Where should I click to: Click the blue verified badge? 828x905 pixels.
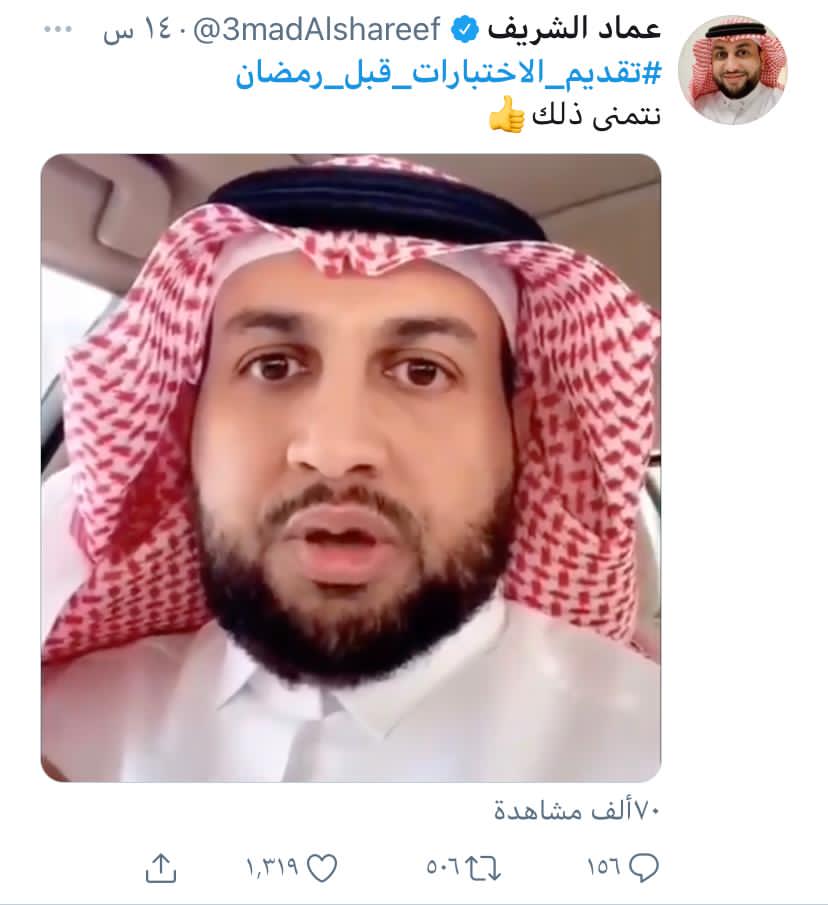click(x=464, y=30)
